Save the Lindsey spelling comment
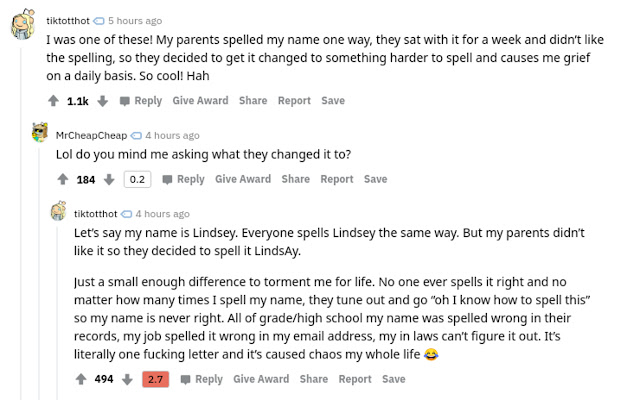Screen dimensions: 640x400 (x=393, y=380)
